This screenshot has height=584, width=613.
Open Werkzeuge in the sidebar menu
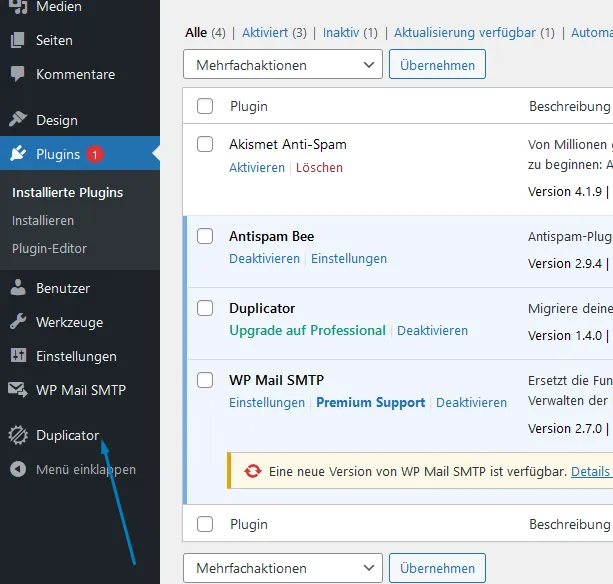pyautogui.click(x=70, y=322)
